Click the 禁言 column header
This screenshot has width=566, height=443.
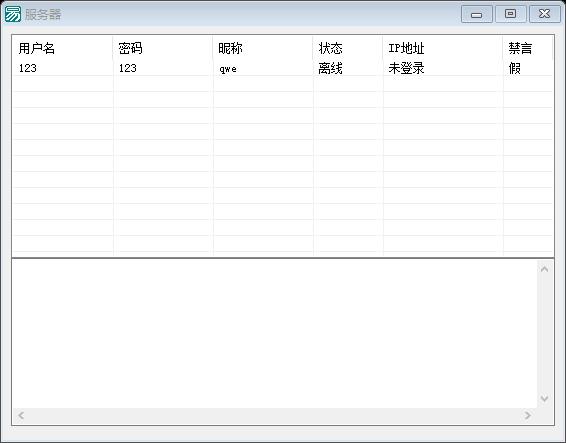pos(528,48)
